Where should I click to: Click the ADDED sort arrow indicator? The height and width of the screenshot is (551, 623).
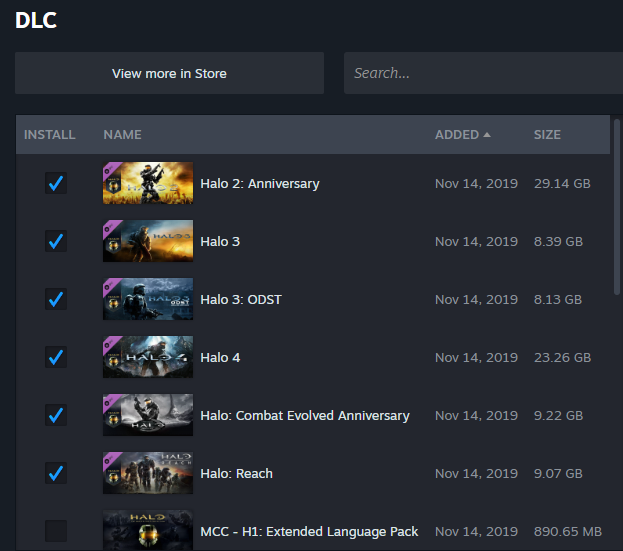pos(487,135)
